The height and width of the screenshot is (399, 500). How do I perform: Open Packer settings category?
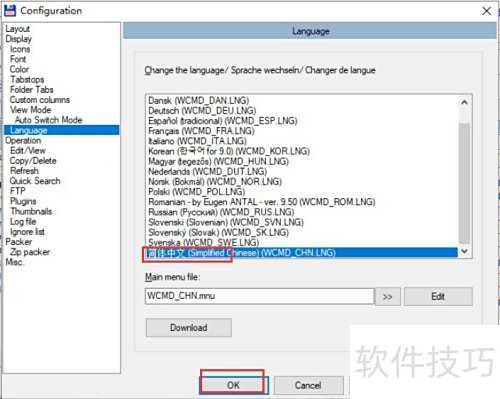point(19,242)
